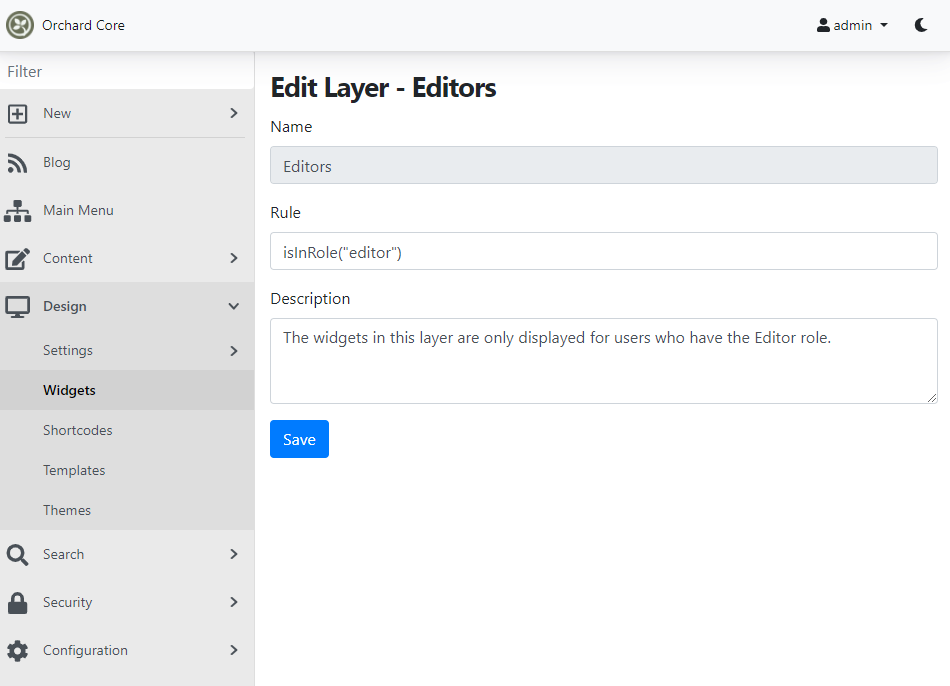950x686 pixels.
Task: Click the Design menu label
Action: click(x=65, y=307)
